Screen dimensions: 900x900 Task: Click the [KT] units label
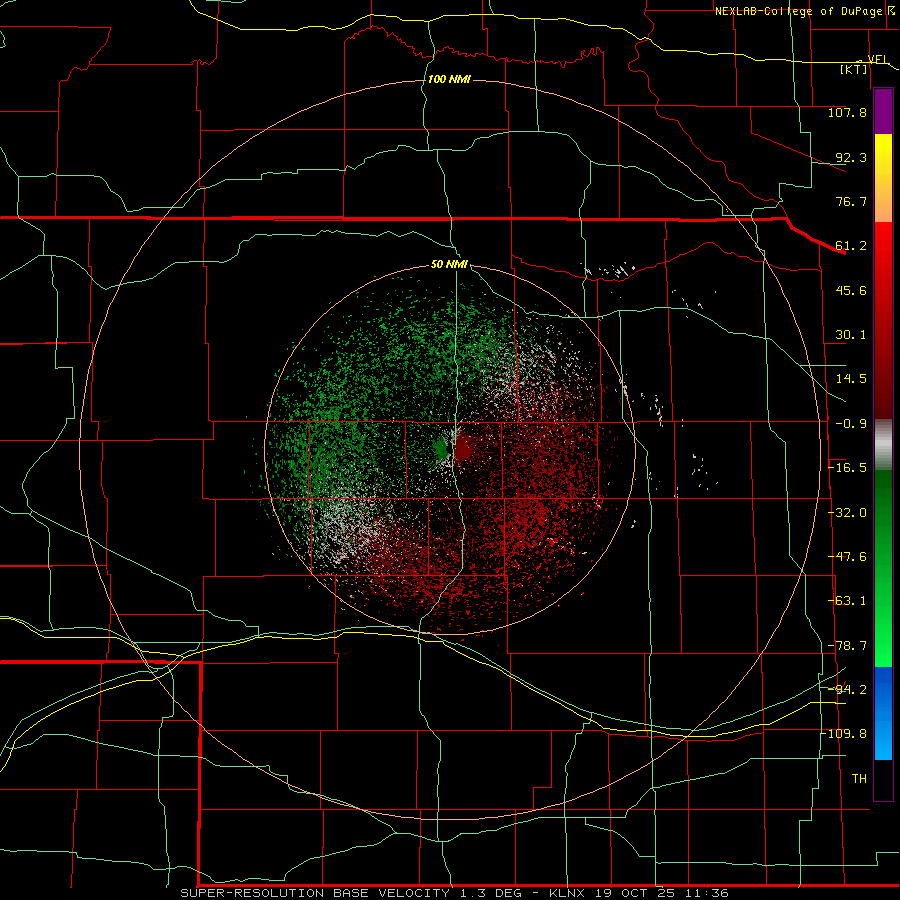pos(854,70)
